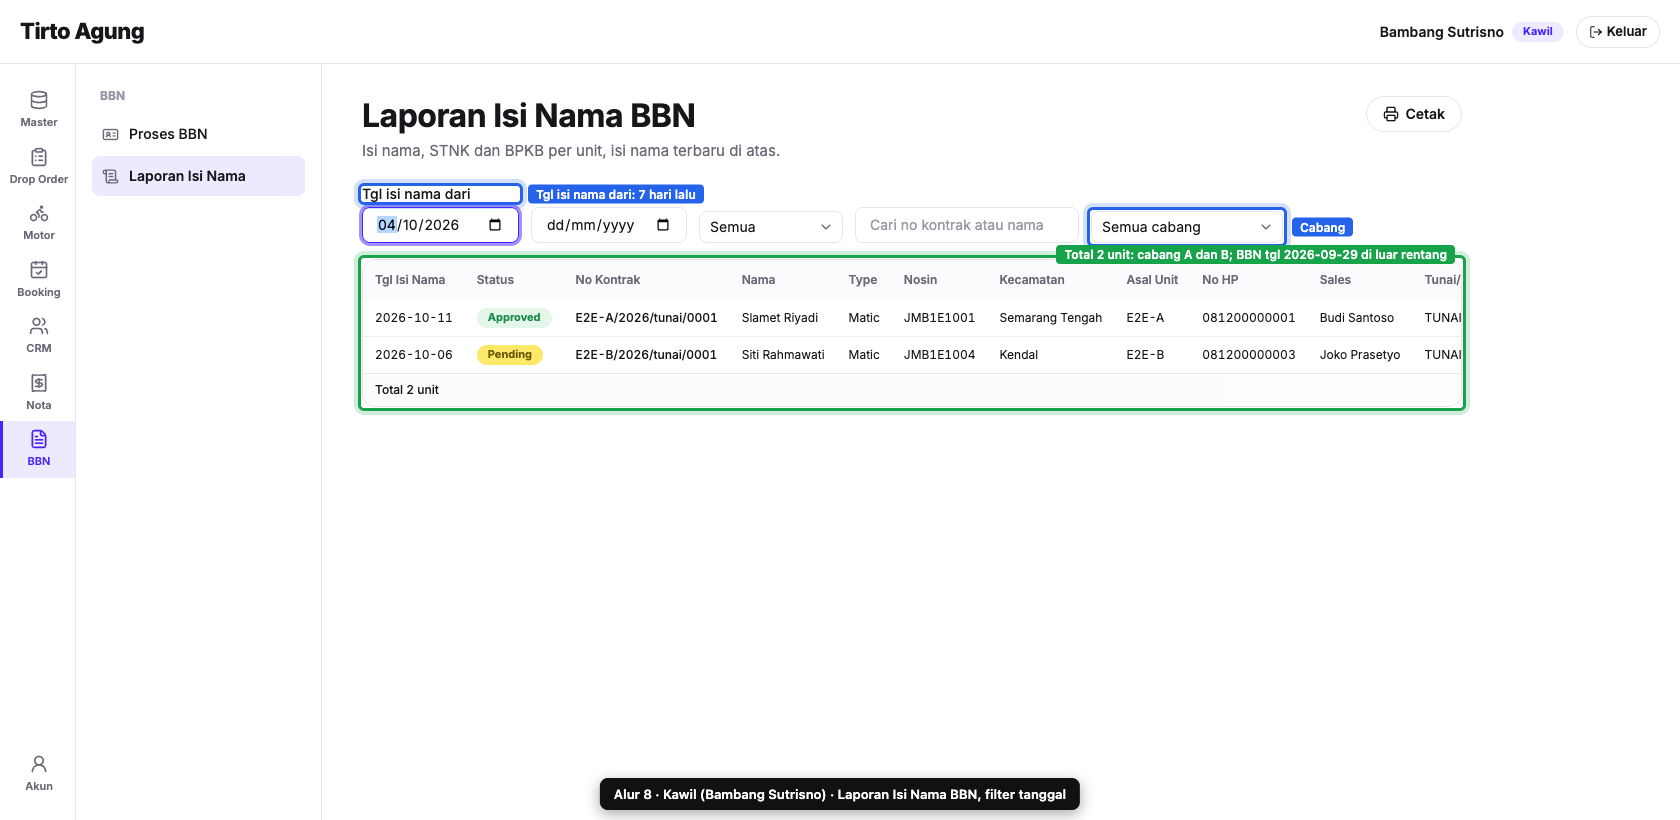Screen dimensions: 1680x820
Task: Go to the Motor section
Action: (x=38, y=222)
